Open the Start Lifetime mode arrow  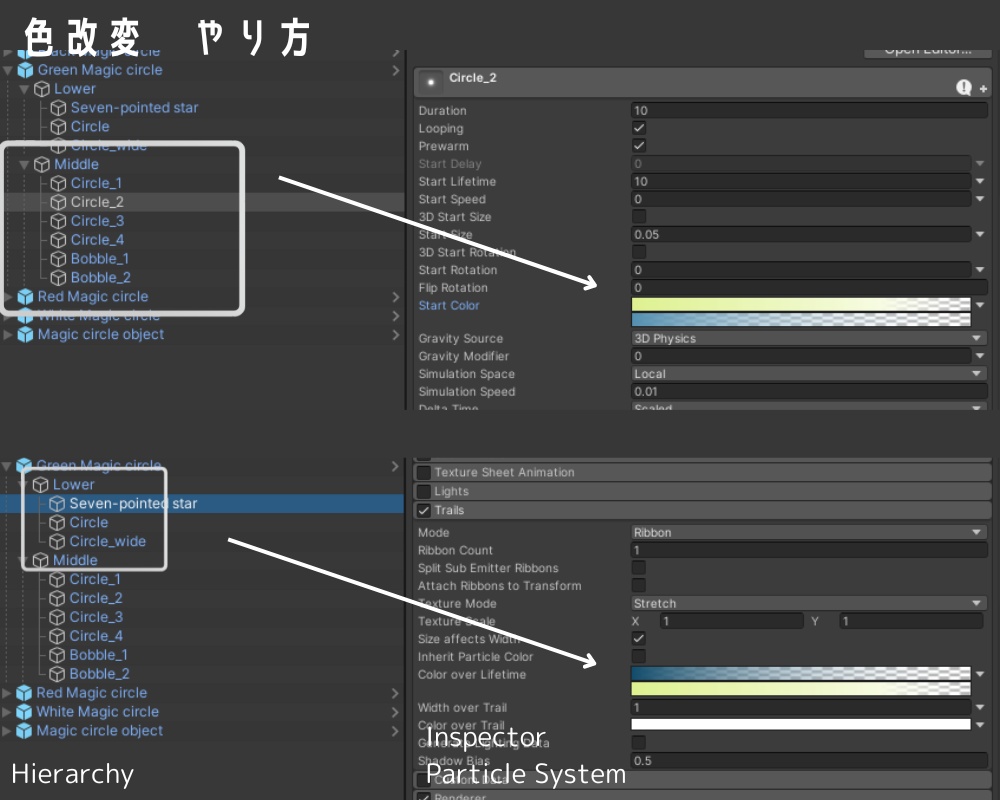(980, 181)
